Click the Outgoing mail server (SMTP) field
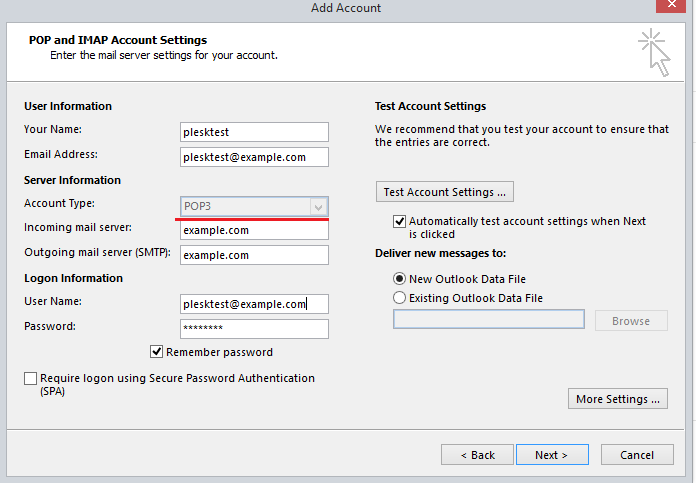Viewport: 696px width, 483px height. click(x=254, y=255)
